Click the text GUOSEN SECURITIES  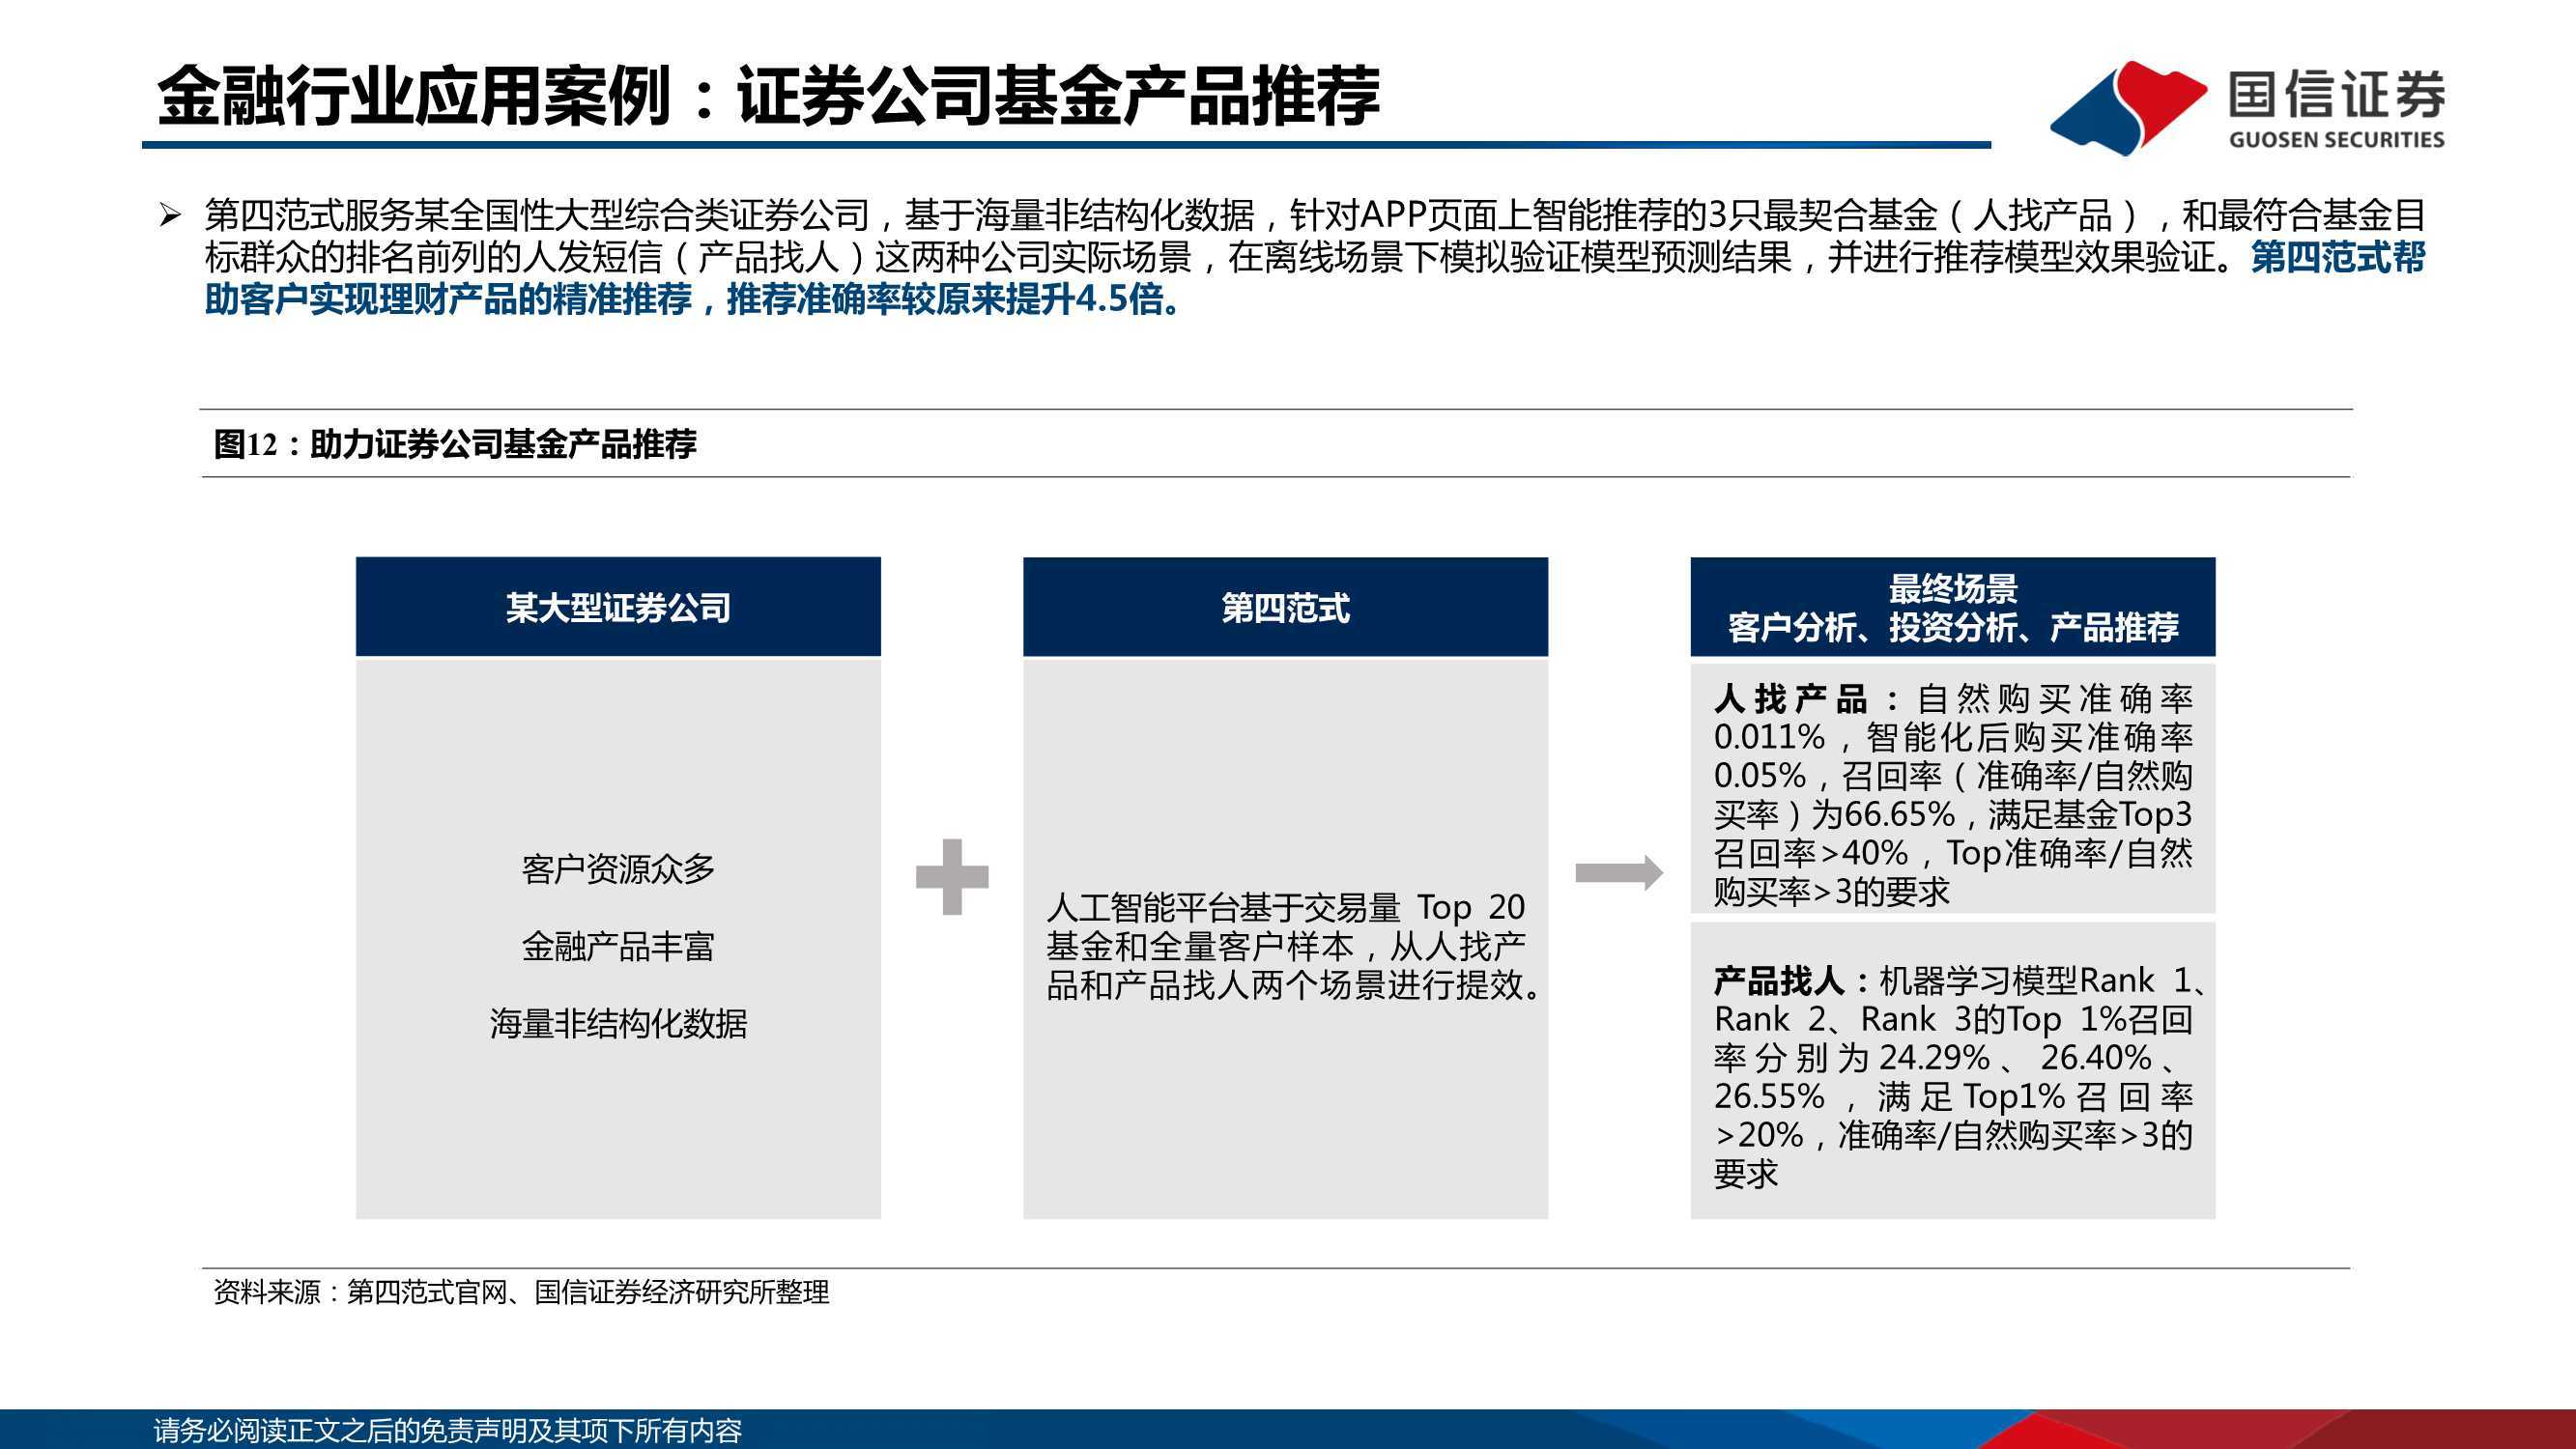coord(2336,139)
